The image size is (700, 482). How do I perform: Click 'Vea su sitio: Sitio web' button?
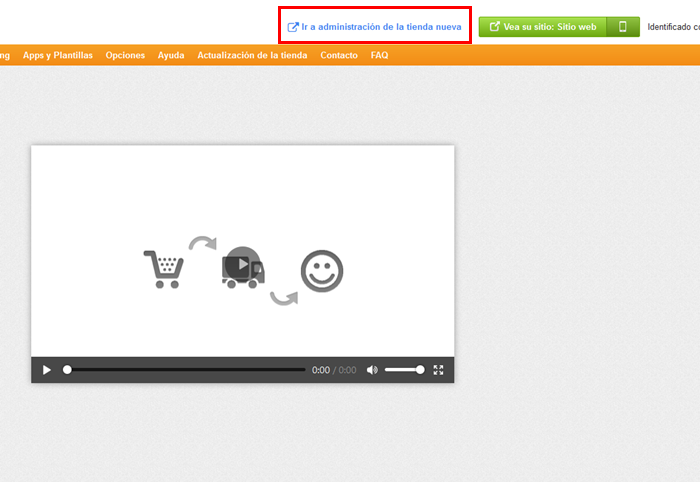click(542, 27)
